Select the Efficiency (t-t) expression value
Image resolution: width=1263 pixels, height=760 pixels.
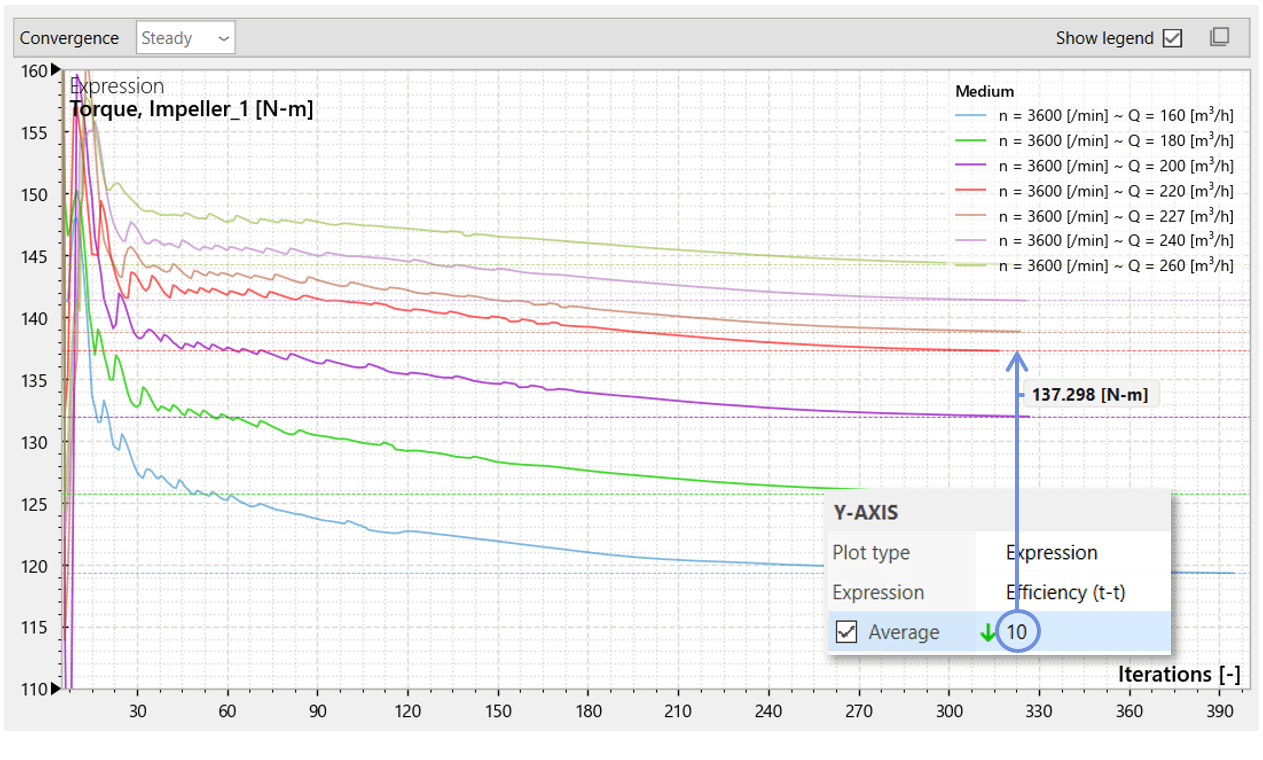pos(1065,592)
